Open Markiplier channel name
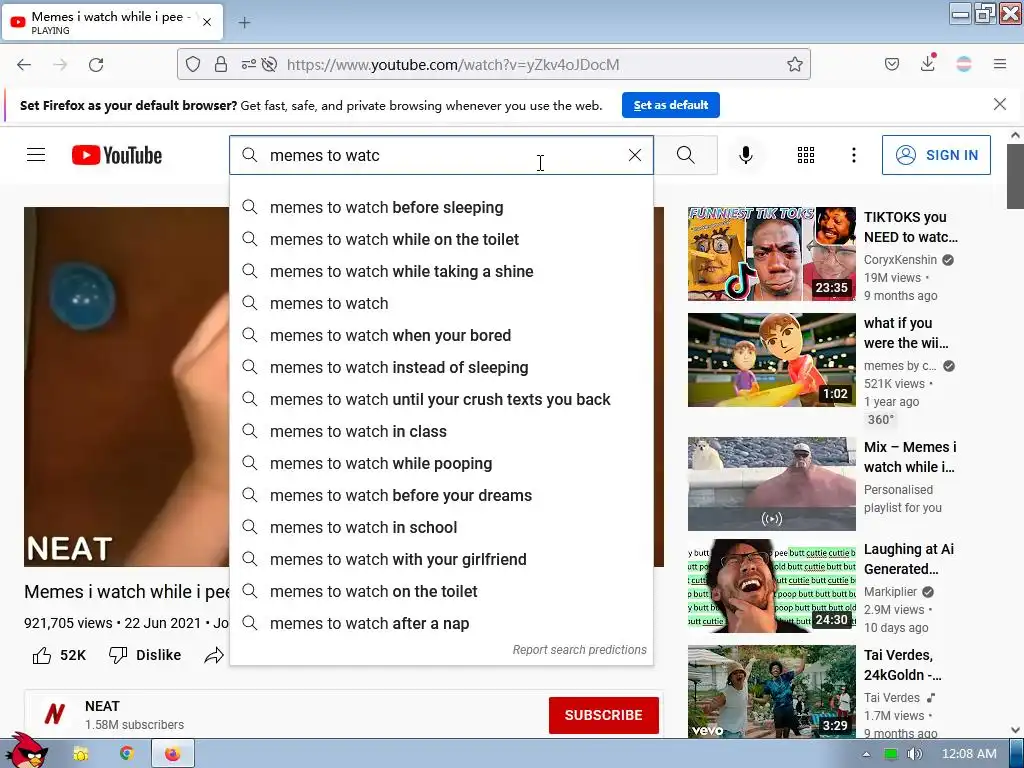1024x768 pixels. point(890,592)
